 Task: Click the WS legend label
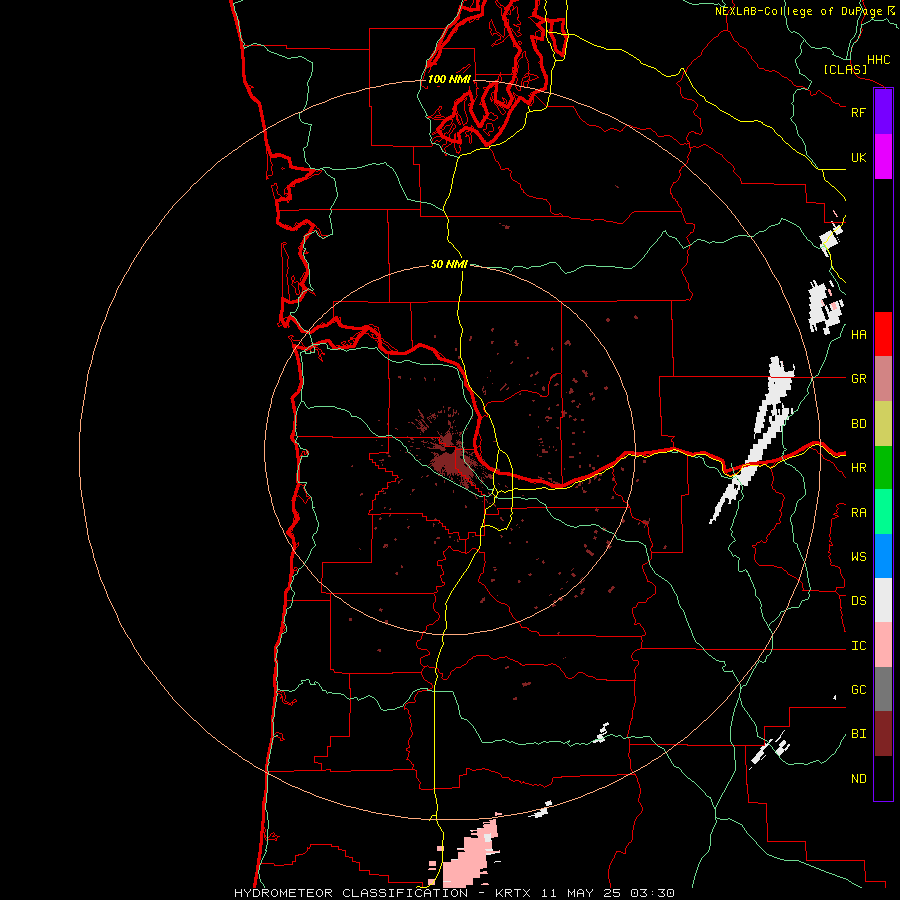pos(858,557)
